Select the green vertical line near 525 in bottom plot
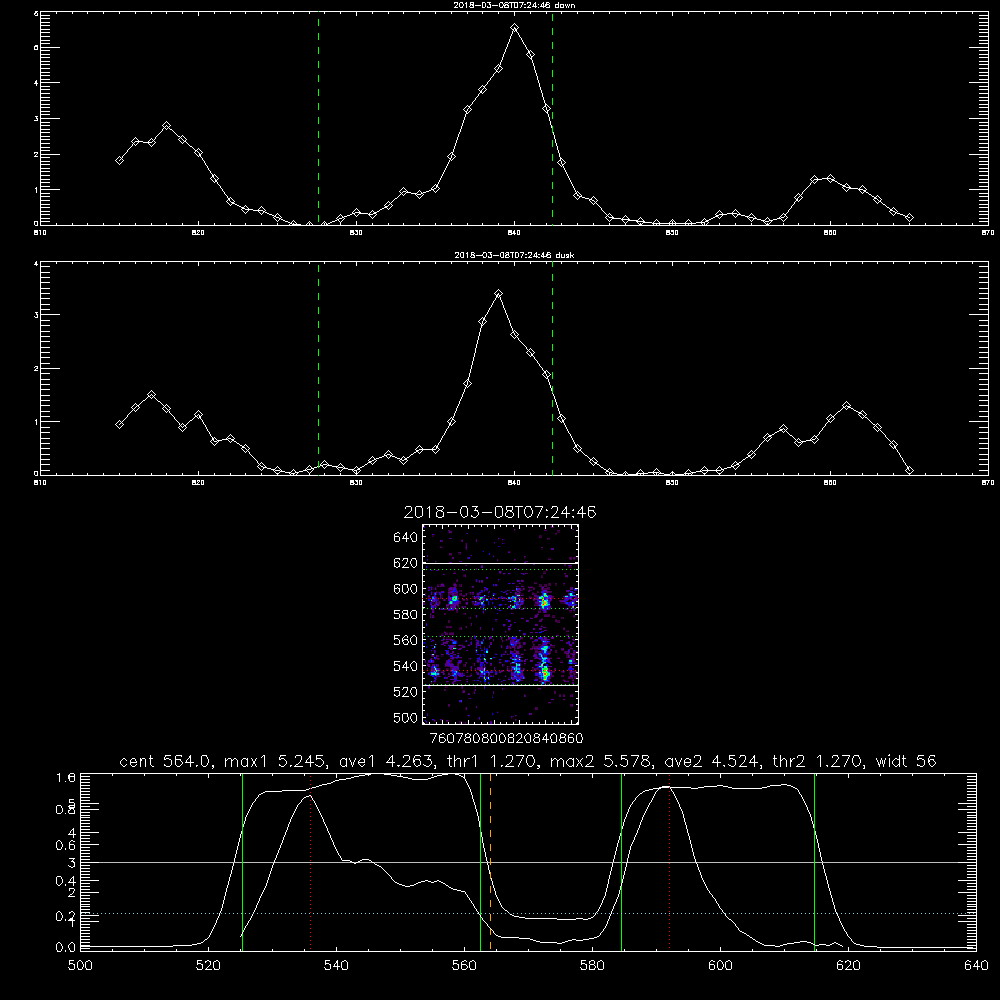Screen dimensions: 1000x1000 click(242, 862)
